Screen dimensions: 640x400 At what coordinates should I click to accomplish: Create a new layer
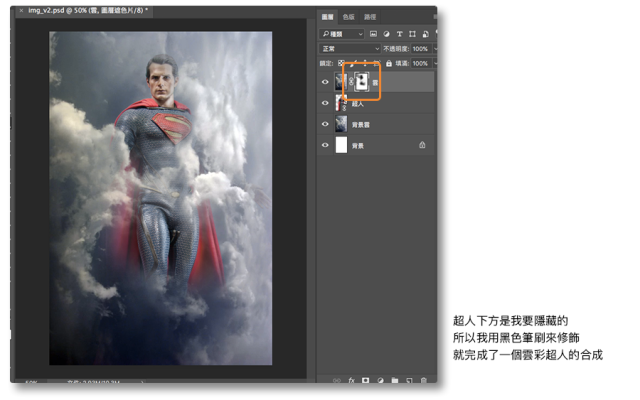coord(409,380)
